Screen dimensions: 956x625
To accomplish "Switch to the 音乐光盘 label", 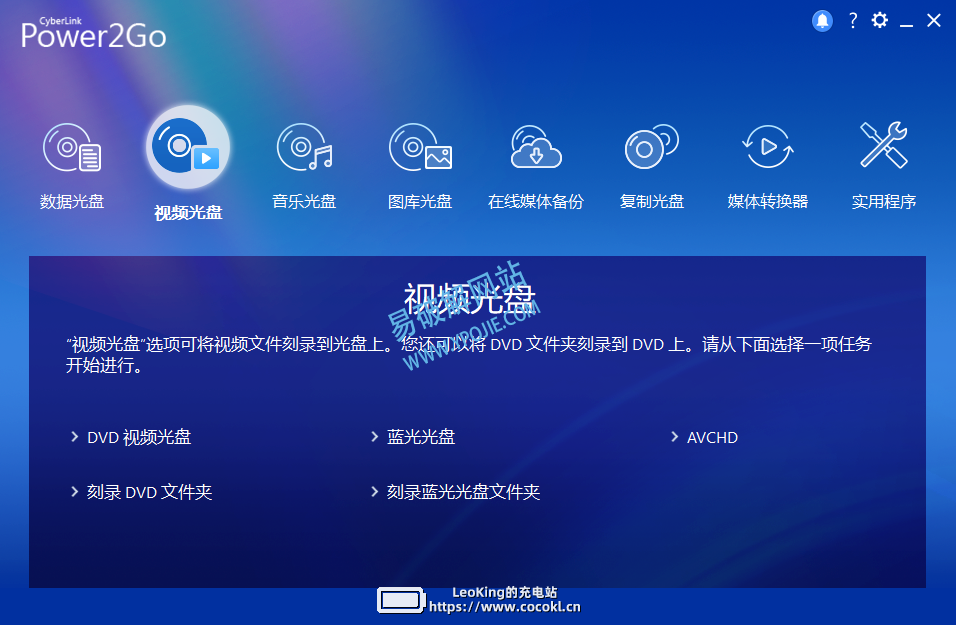I will [x=304, y=201].
